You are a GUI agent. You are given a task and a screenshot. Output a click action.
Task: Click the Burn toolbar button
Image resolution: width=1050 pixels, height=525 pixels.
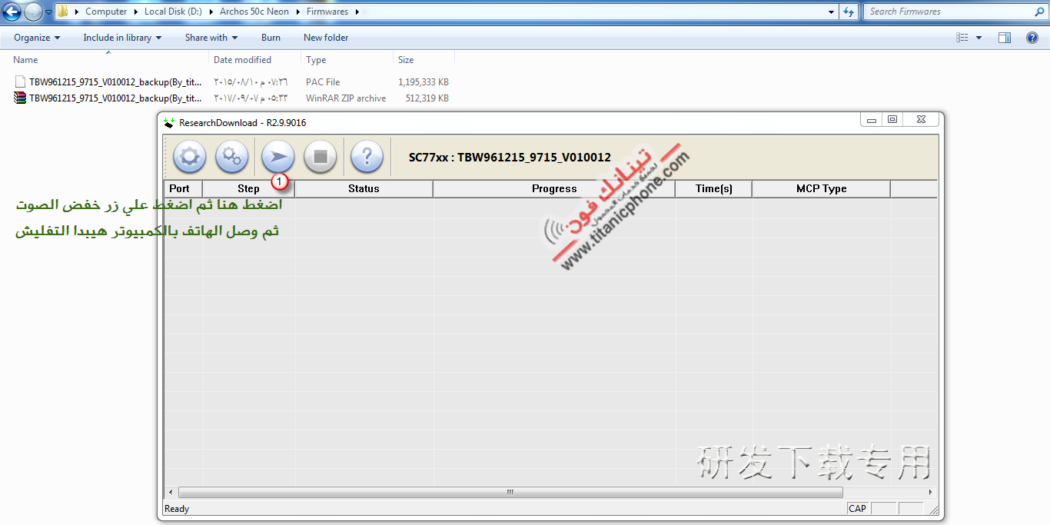(271, 38)
